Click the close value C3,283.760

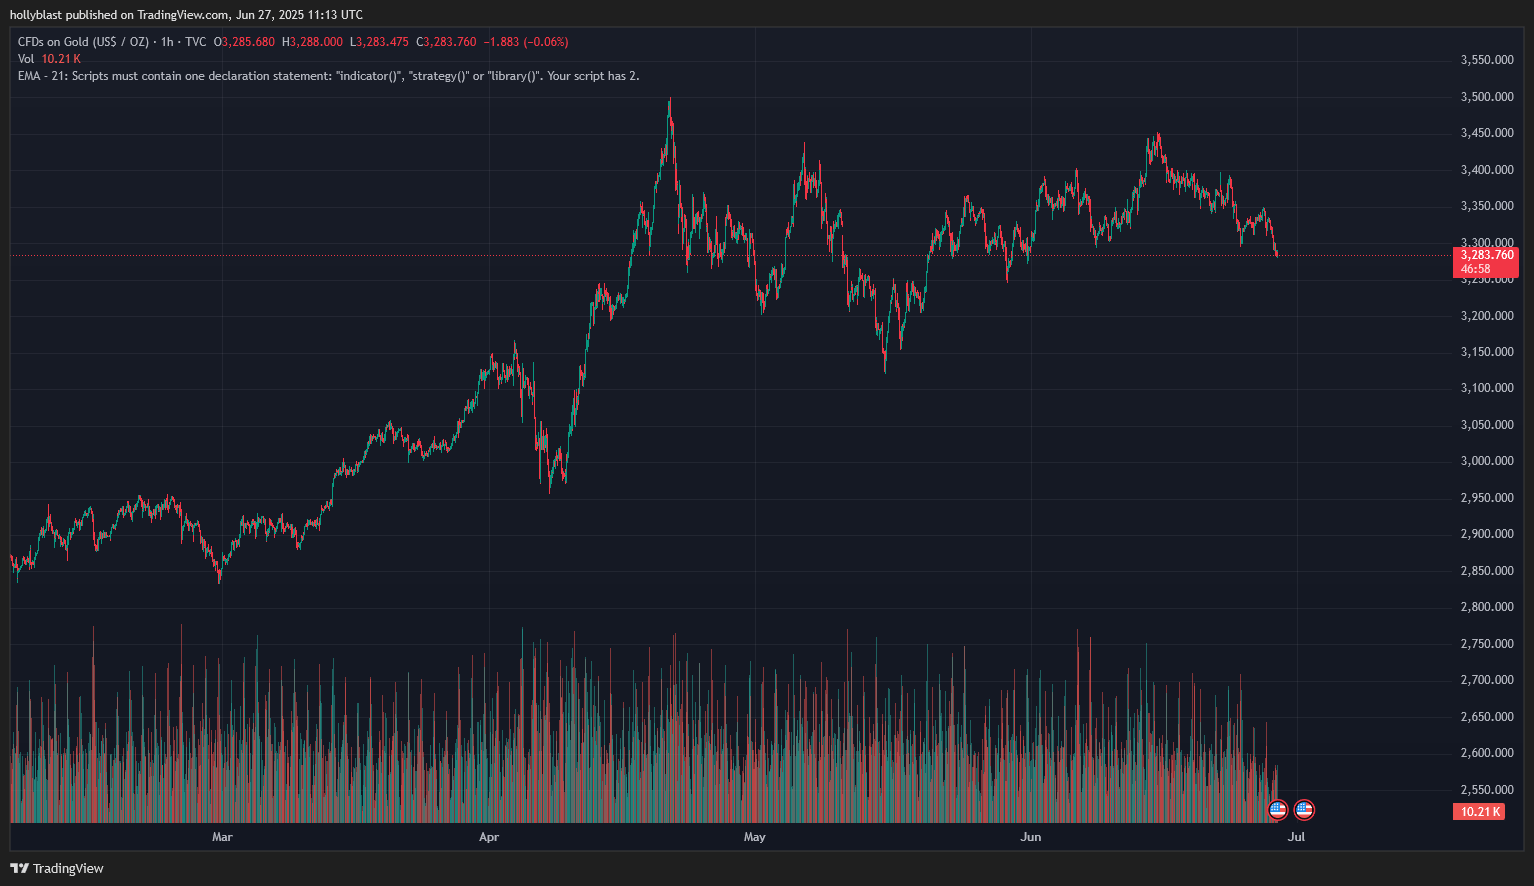click(446, 42)
